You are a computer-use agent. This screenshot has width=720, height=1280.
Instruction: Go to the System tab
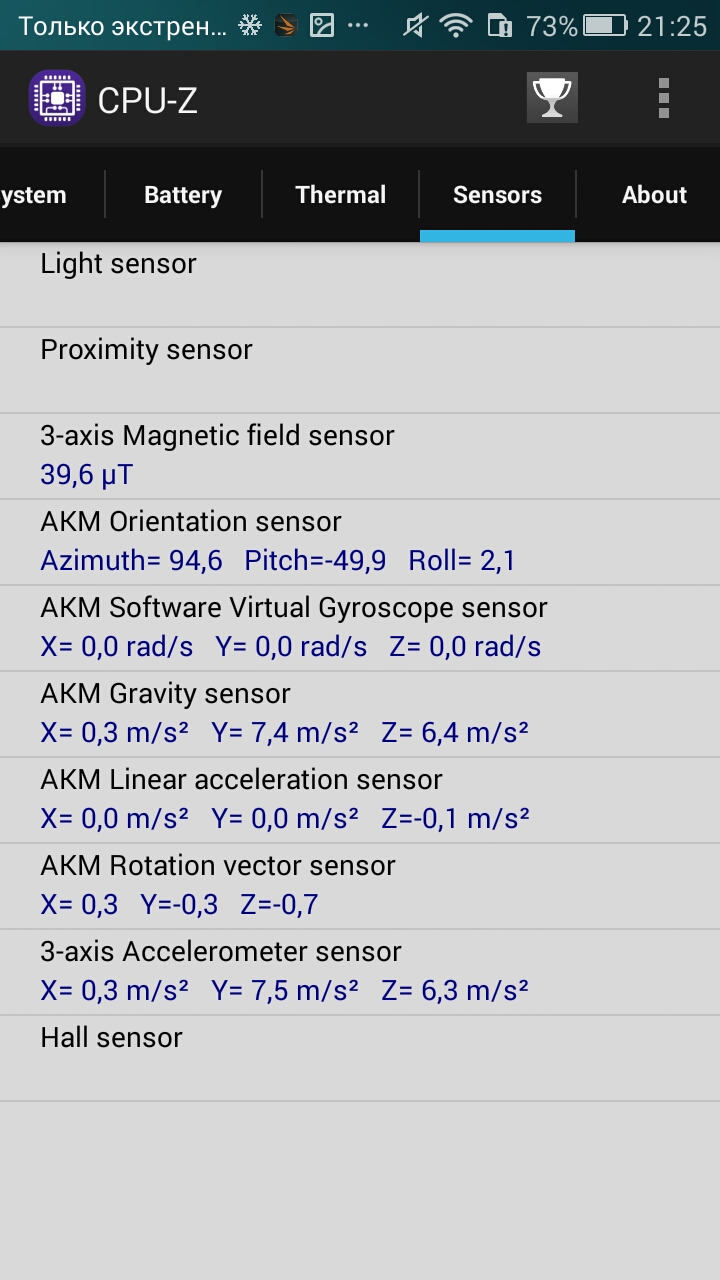point(52,195)
